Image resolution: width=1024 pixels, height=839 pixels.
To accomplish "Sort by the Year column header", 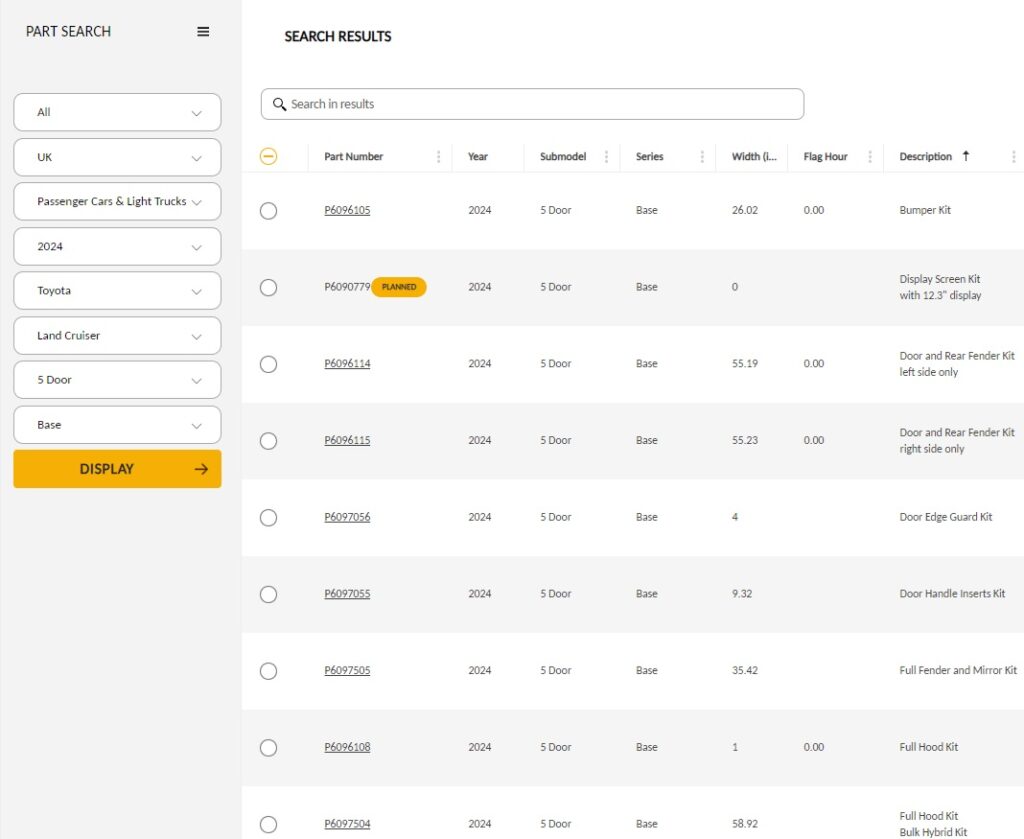I will point(478,157).
